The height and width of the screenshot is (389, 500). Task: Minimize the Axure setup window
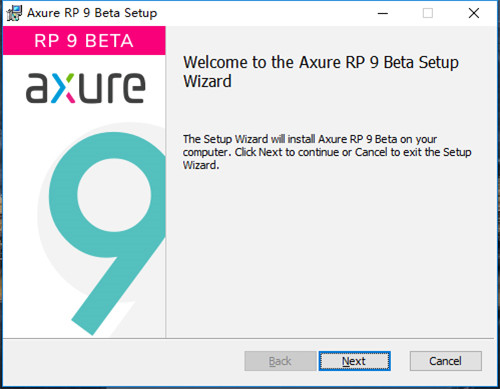(383, 13)
